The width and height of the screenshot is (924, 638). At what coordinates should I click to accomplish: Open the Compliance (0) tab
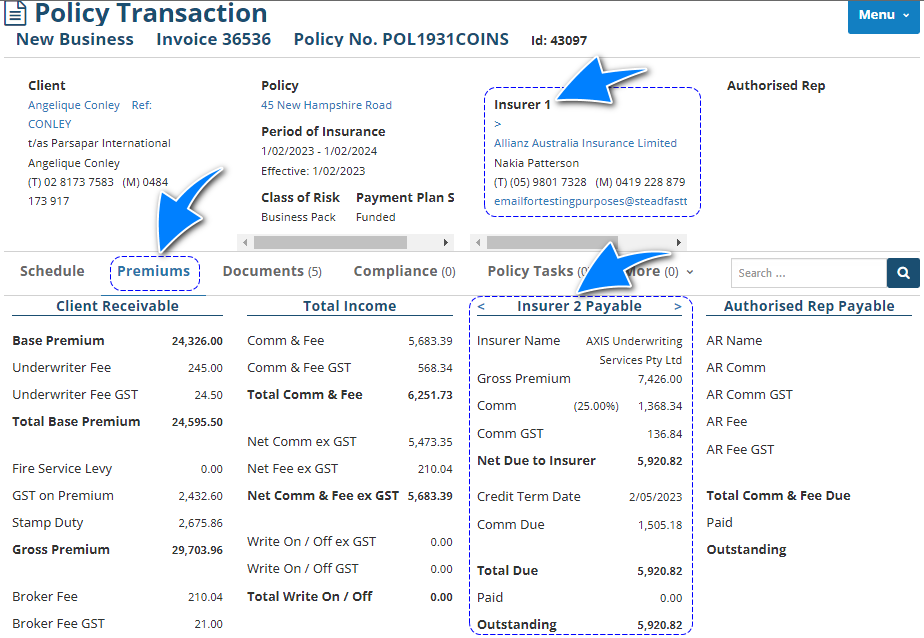click(x=404, y=271)
